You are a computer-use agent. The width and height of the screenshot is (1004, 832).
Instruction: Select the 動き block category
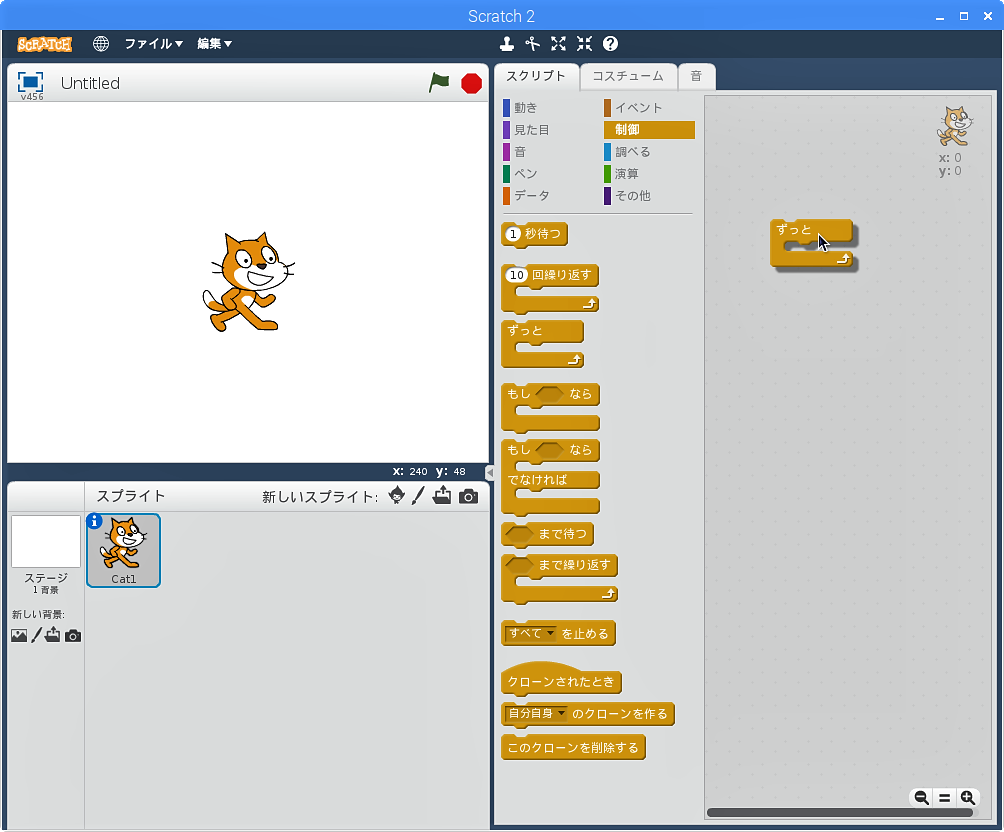point(525,108)
